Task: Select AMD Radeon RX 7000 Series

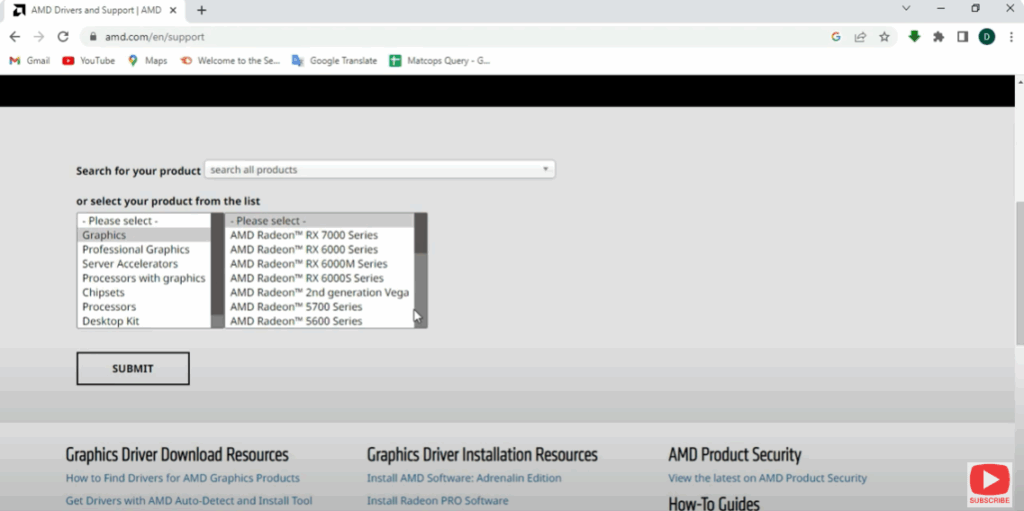Action: tap(319, 235)
